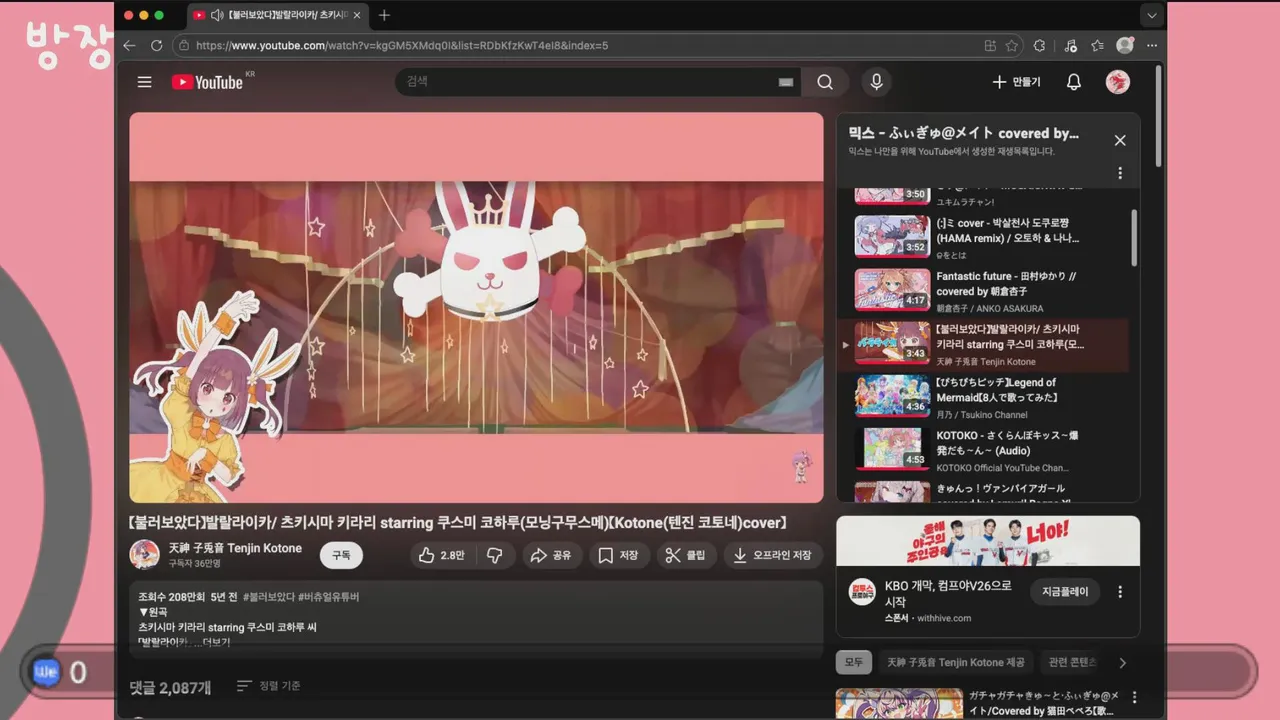Click the overlay counter icon showing 0
Viewport: 1280px width, 720px height.
46,673
